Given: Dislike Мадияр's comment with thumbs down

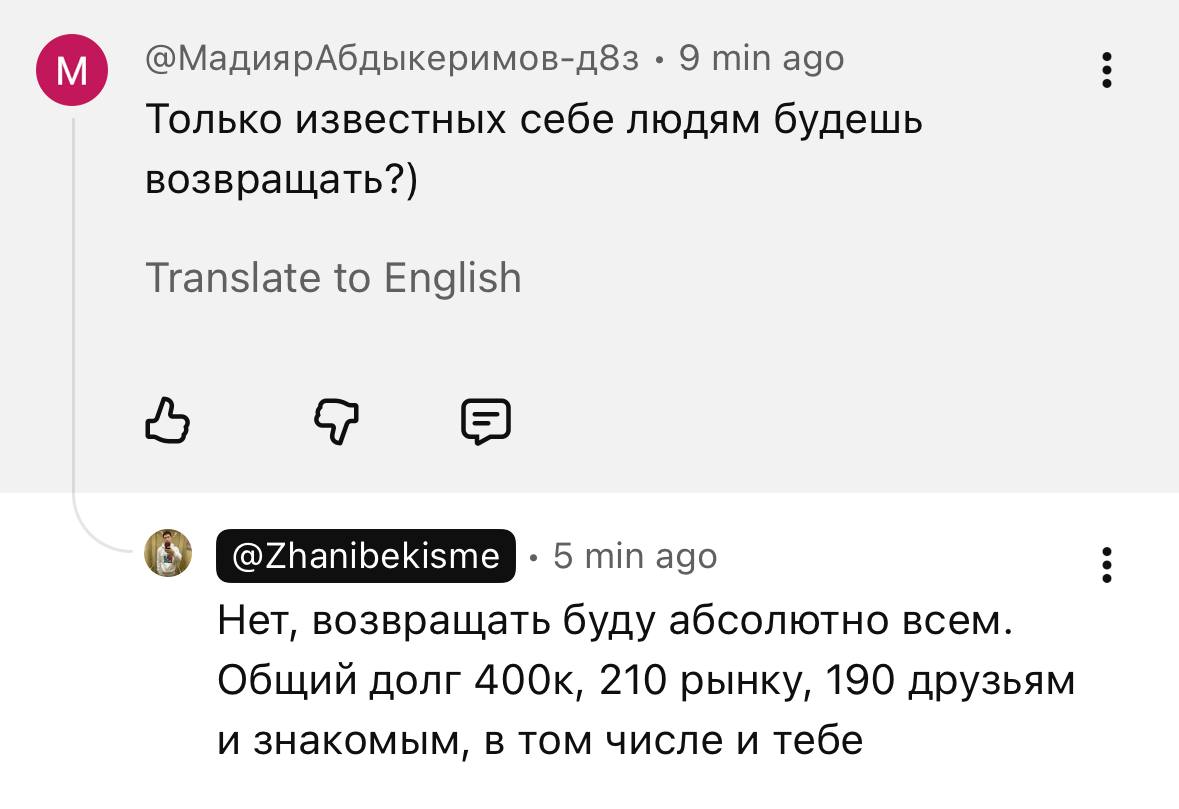Looking at the screenshot, I should pyautogui.click(x=337, y=421).
